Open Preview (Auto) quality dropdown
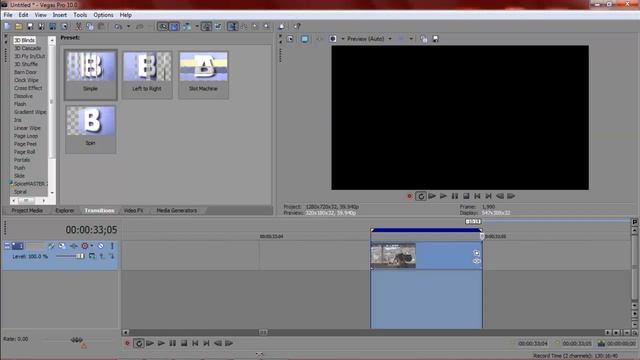The width and height of the screenshot is (640, 360). tap(390, 39)
